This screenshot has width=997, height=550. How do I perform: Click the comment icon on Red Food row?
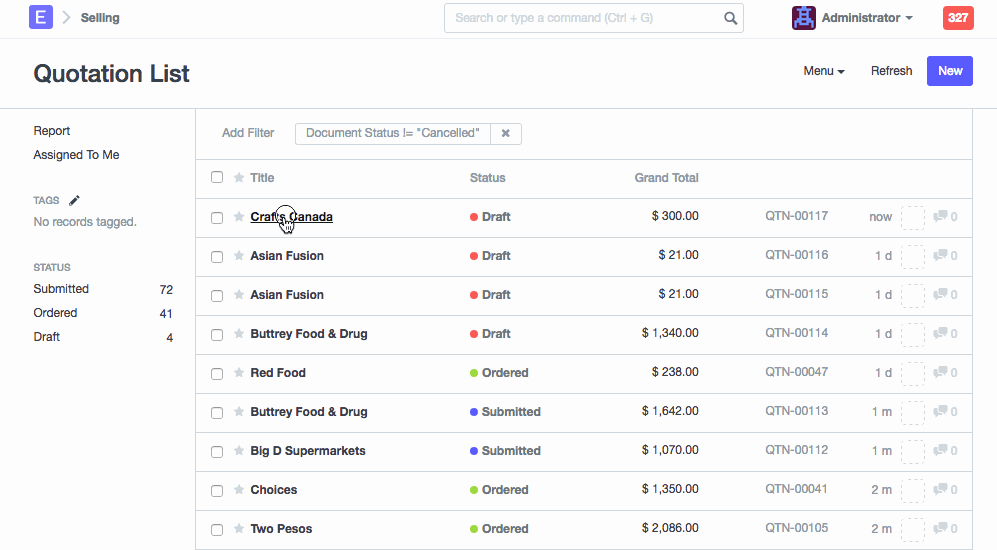pos(940,373)
